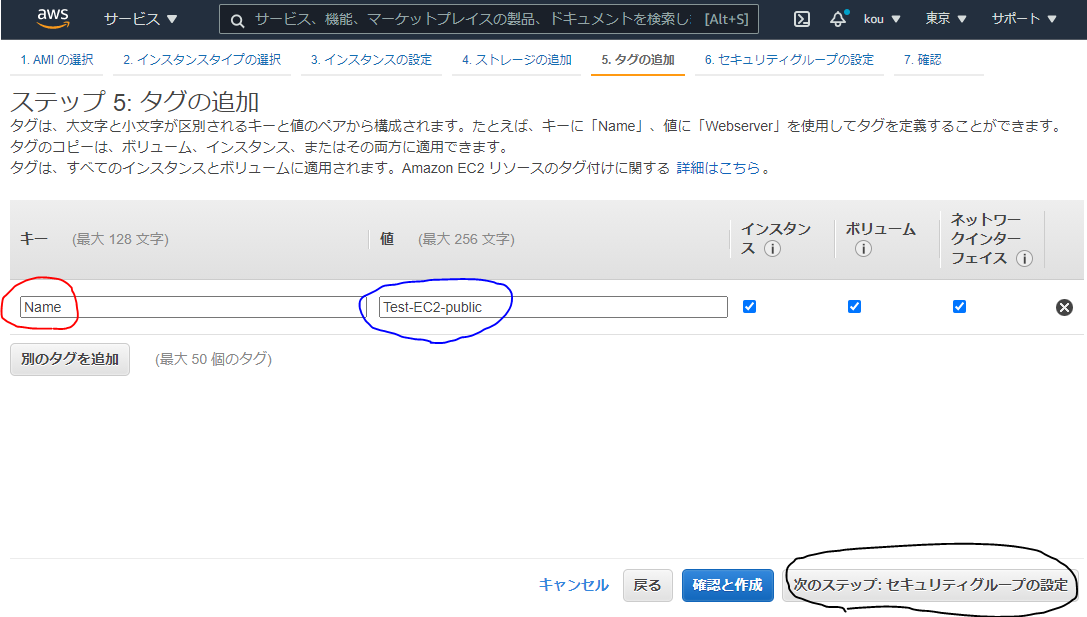The height and width of the screenshot is (617, 1087).
Task: Open the 詳細はこちら link
Action: [718, 168]
